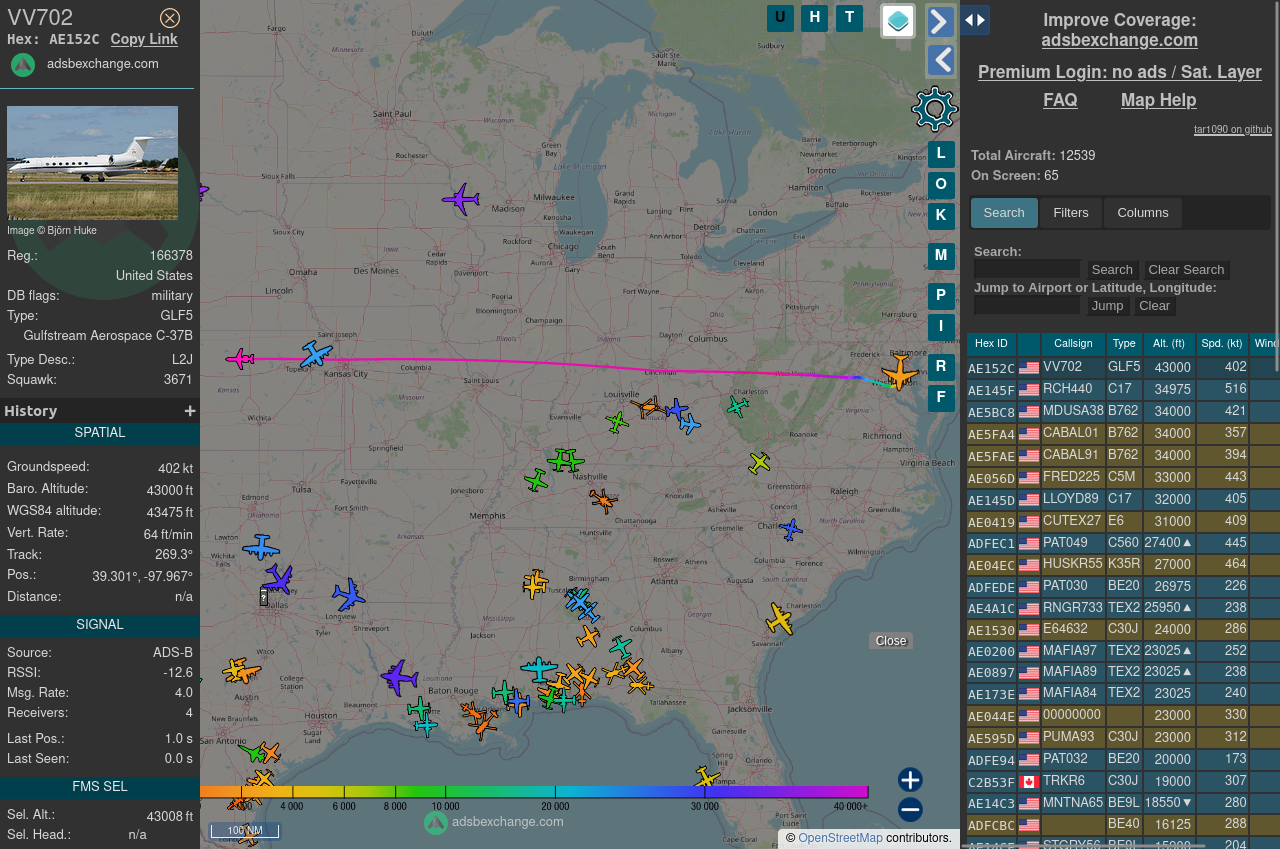Close the VV702 aircraft info panel
This screenshot has width=1280, height=849.
[170, 18]
